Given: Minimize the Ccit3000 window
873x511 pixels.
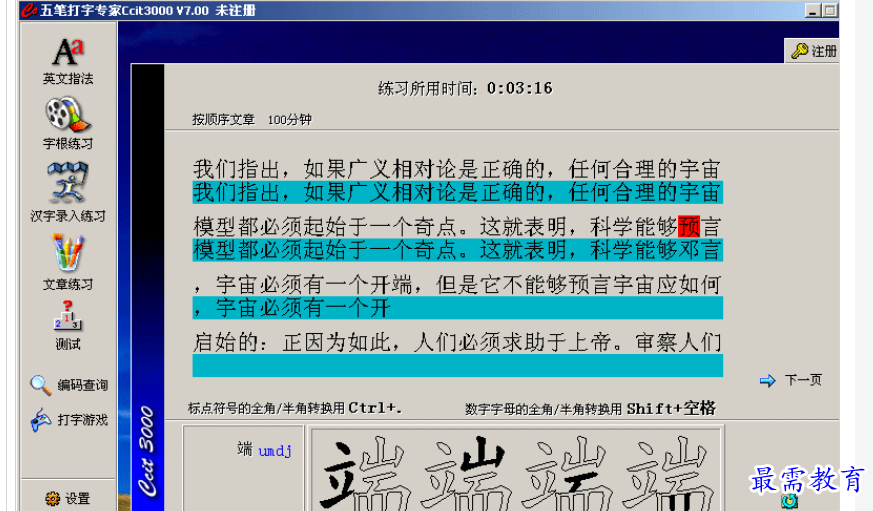Looking at the screenshot, I should coord(812,10).
